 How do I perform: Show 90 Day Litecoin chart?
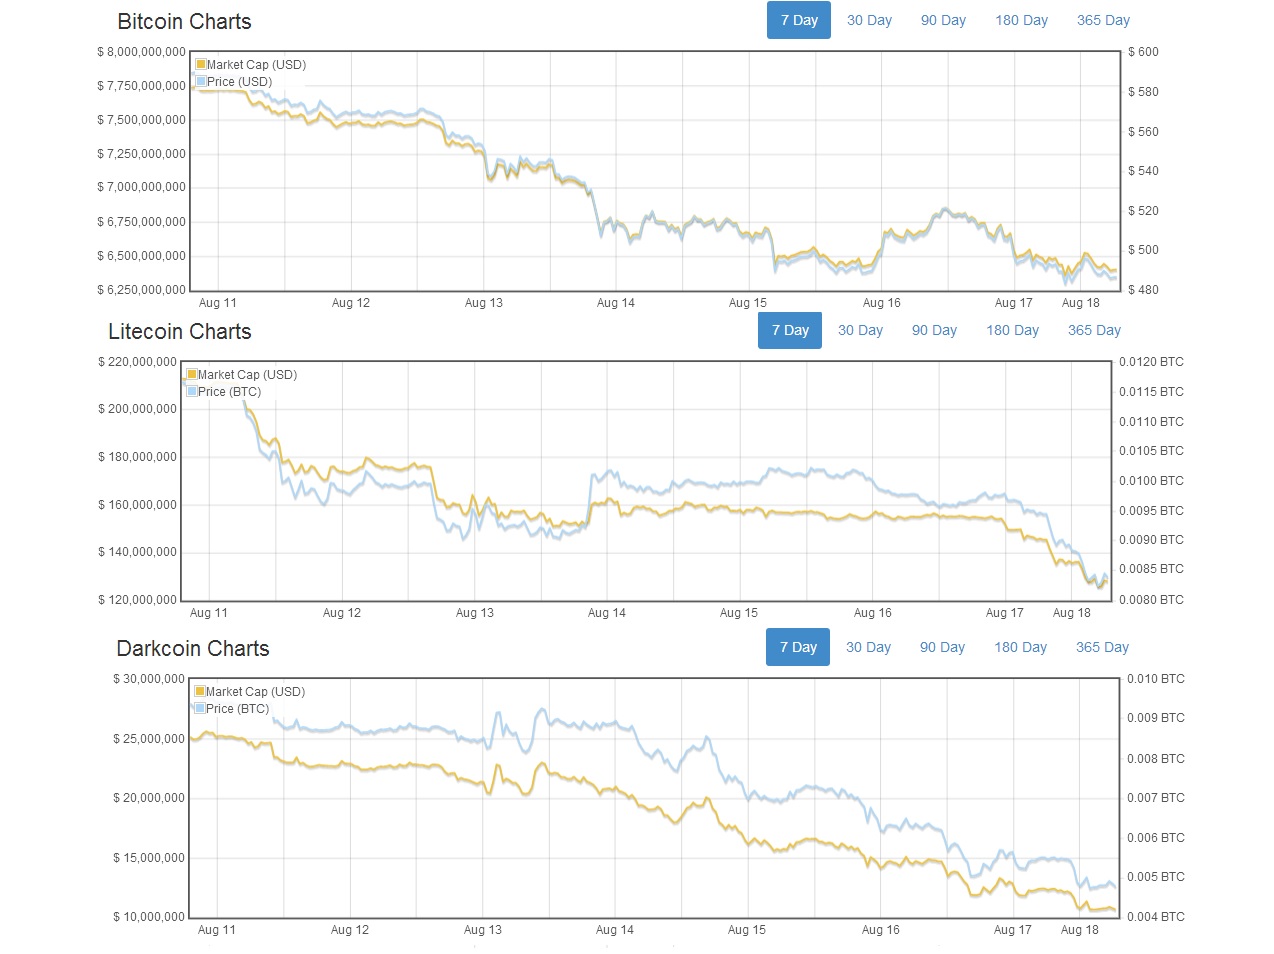[934, 330]
